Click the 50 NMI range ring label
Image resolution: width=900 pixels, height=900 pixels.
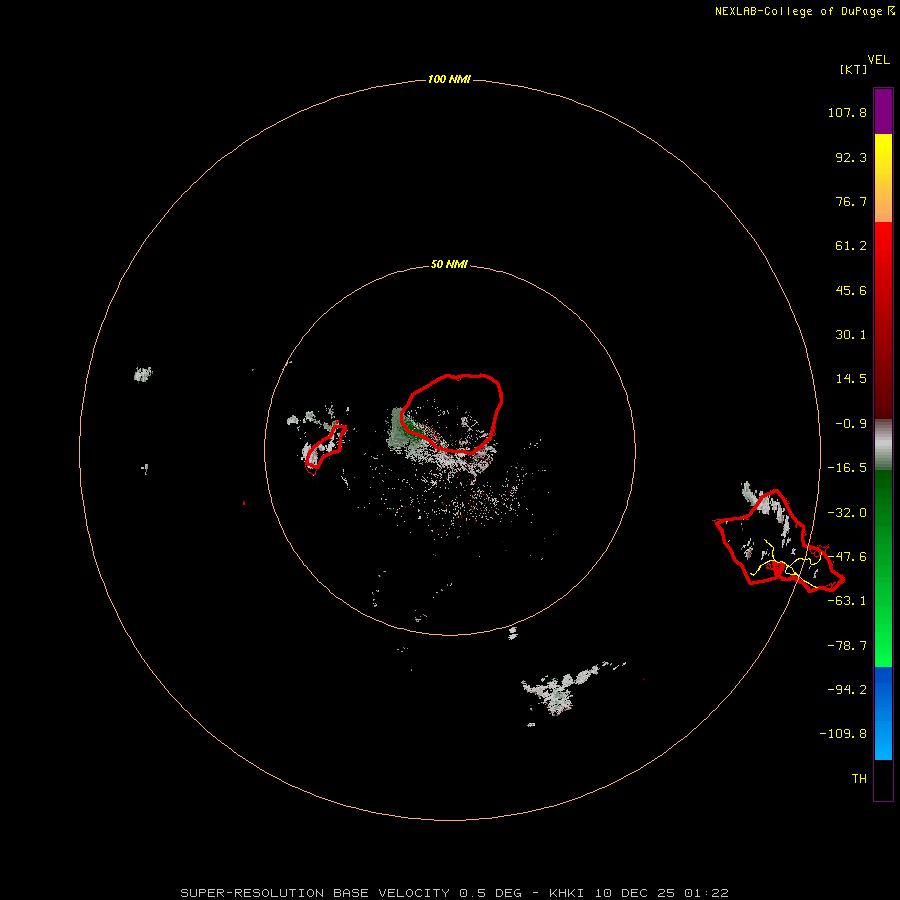[x=449, y=264]
